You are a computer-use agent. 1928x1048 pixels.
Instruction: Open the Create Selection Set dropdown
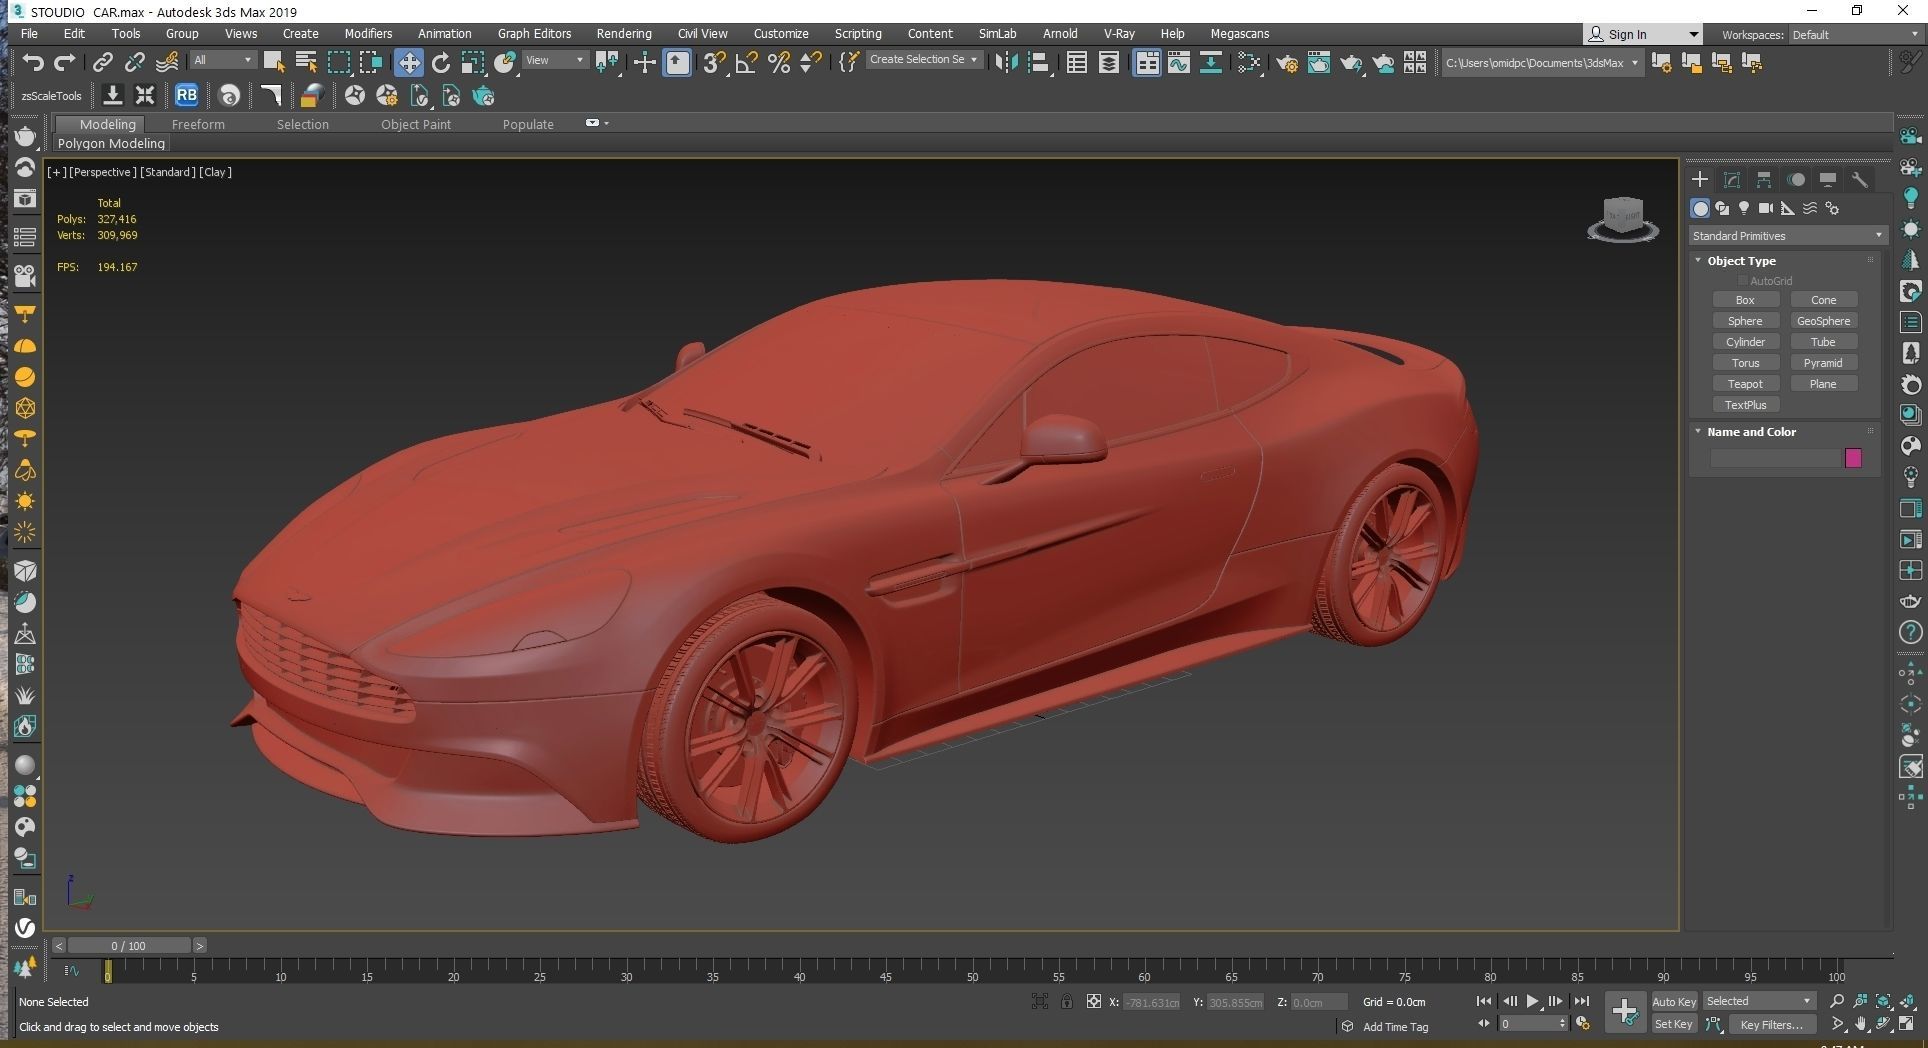(x=923, y=59)
